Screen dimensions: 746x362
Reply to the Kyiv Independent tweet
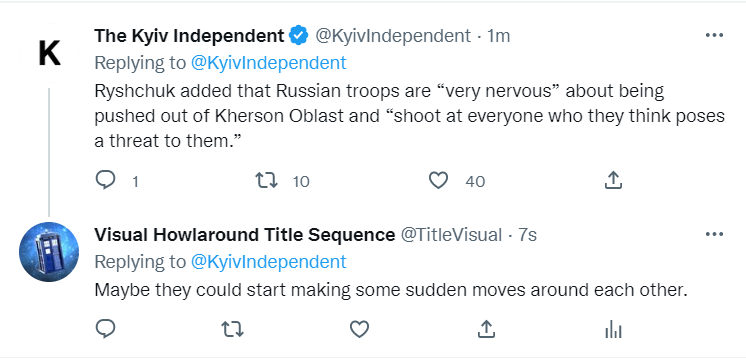click(x=105, y=180)
